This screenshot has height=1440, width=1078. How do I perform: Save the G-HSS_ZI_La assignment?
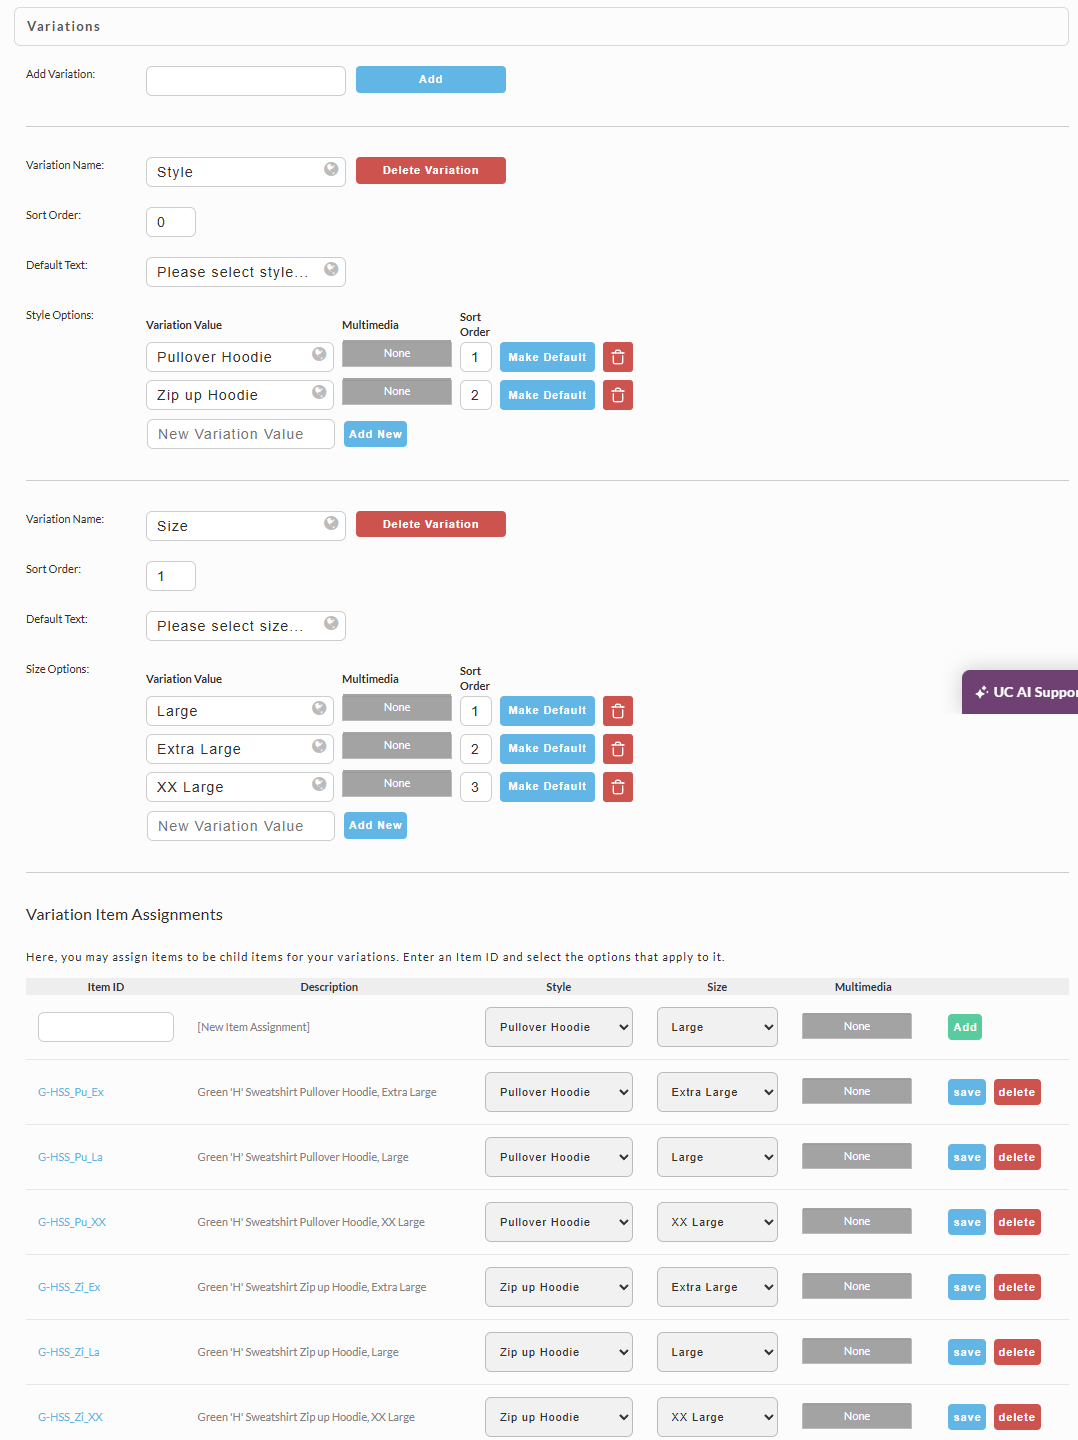click(967, 1352)
